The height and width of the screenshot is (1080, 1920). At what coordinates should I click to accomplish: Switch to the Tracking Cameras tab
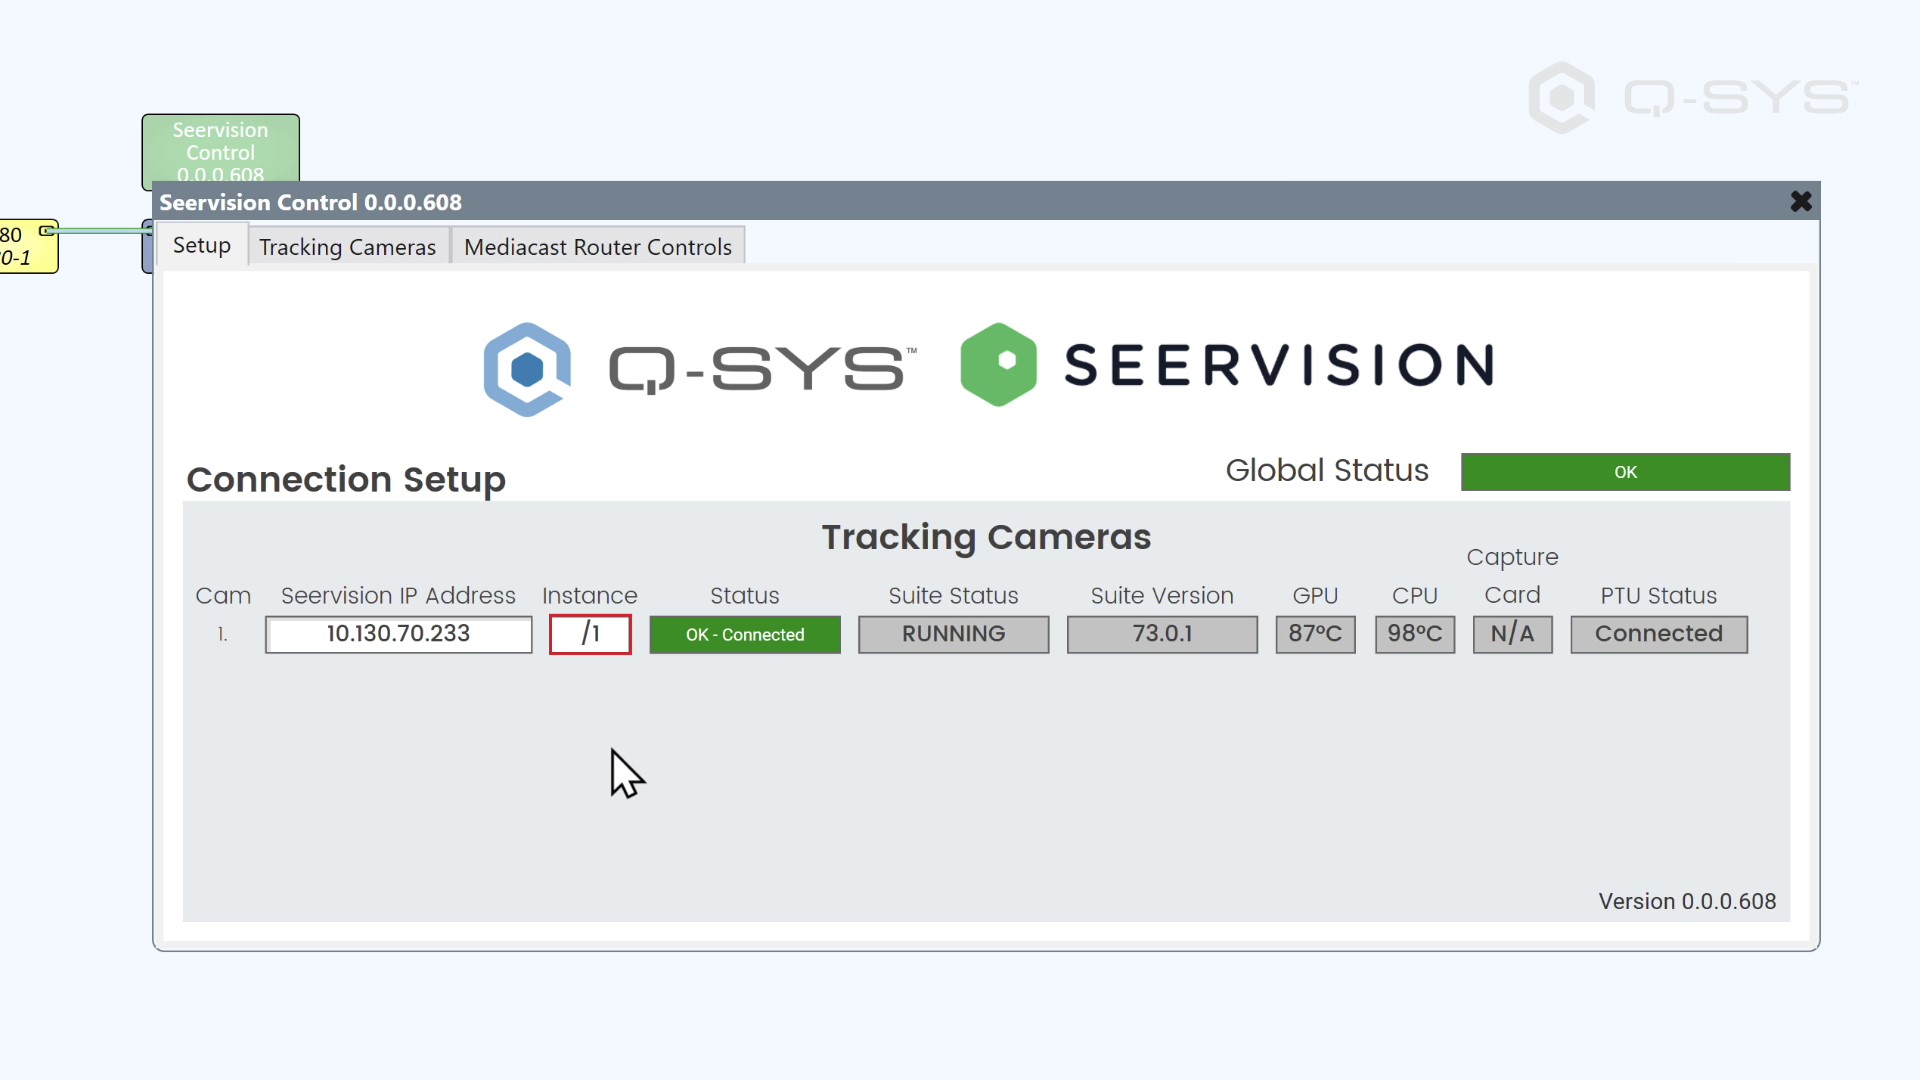click(348, 246)
